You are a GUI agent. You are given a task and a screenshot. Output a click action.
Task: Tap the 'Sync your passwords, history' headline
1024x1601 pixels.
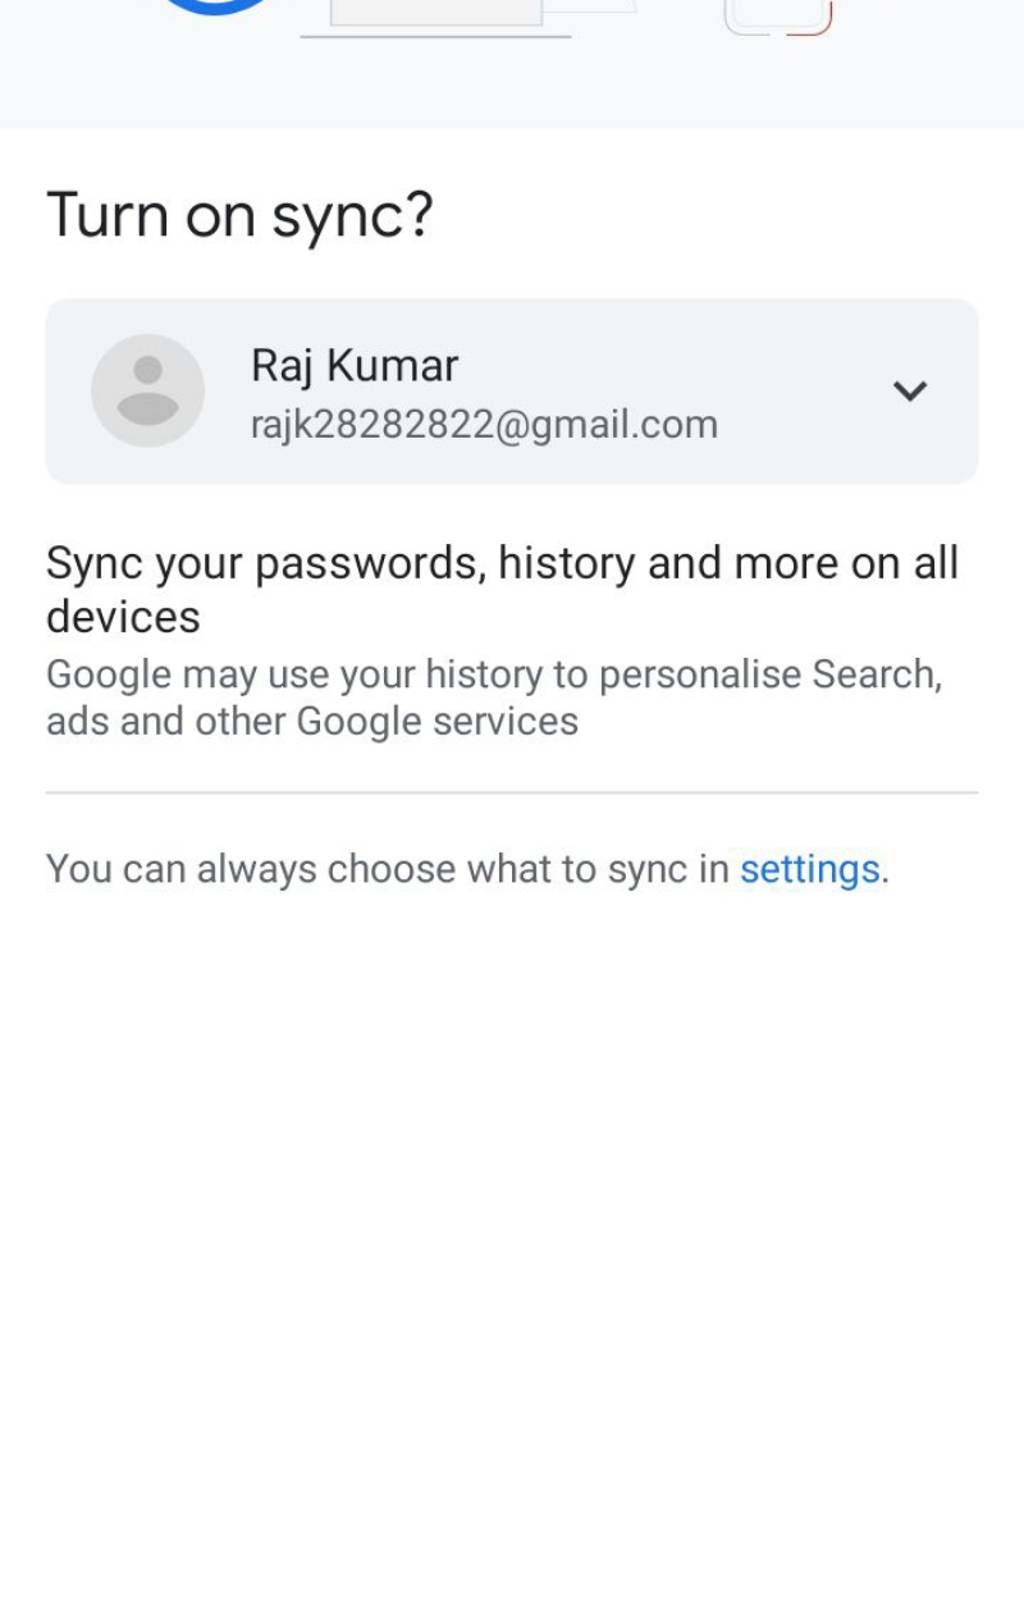tap(502, 589)
